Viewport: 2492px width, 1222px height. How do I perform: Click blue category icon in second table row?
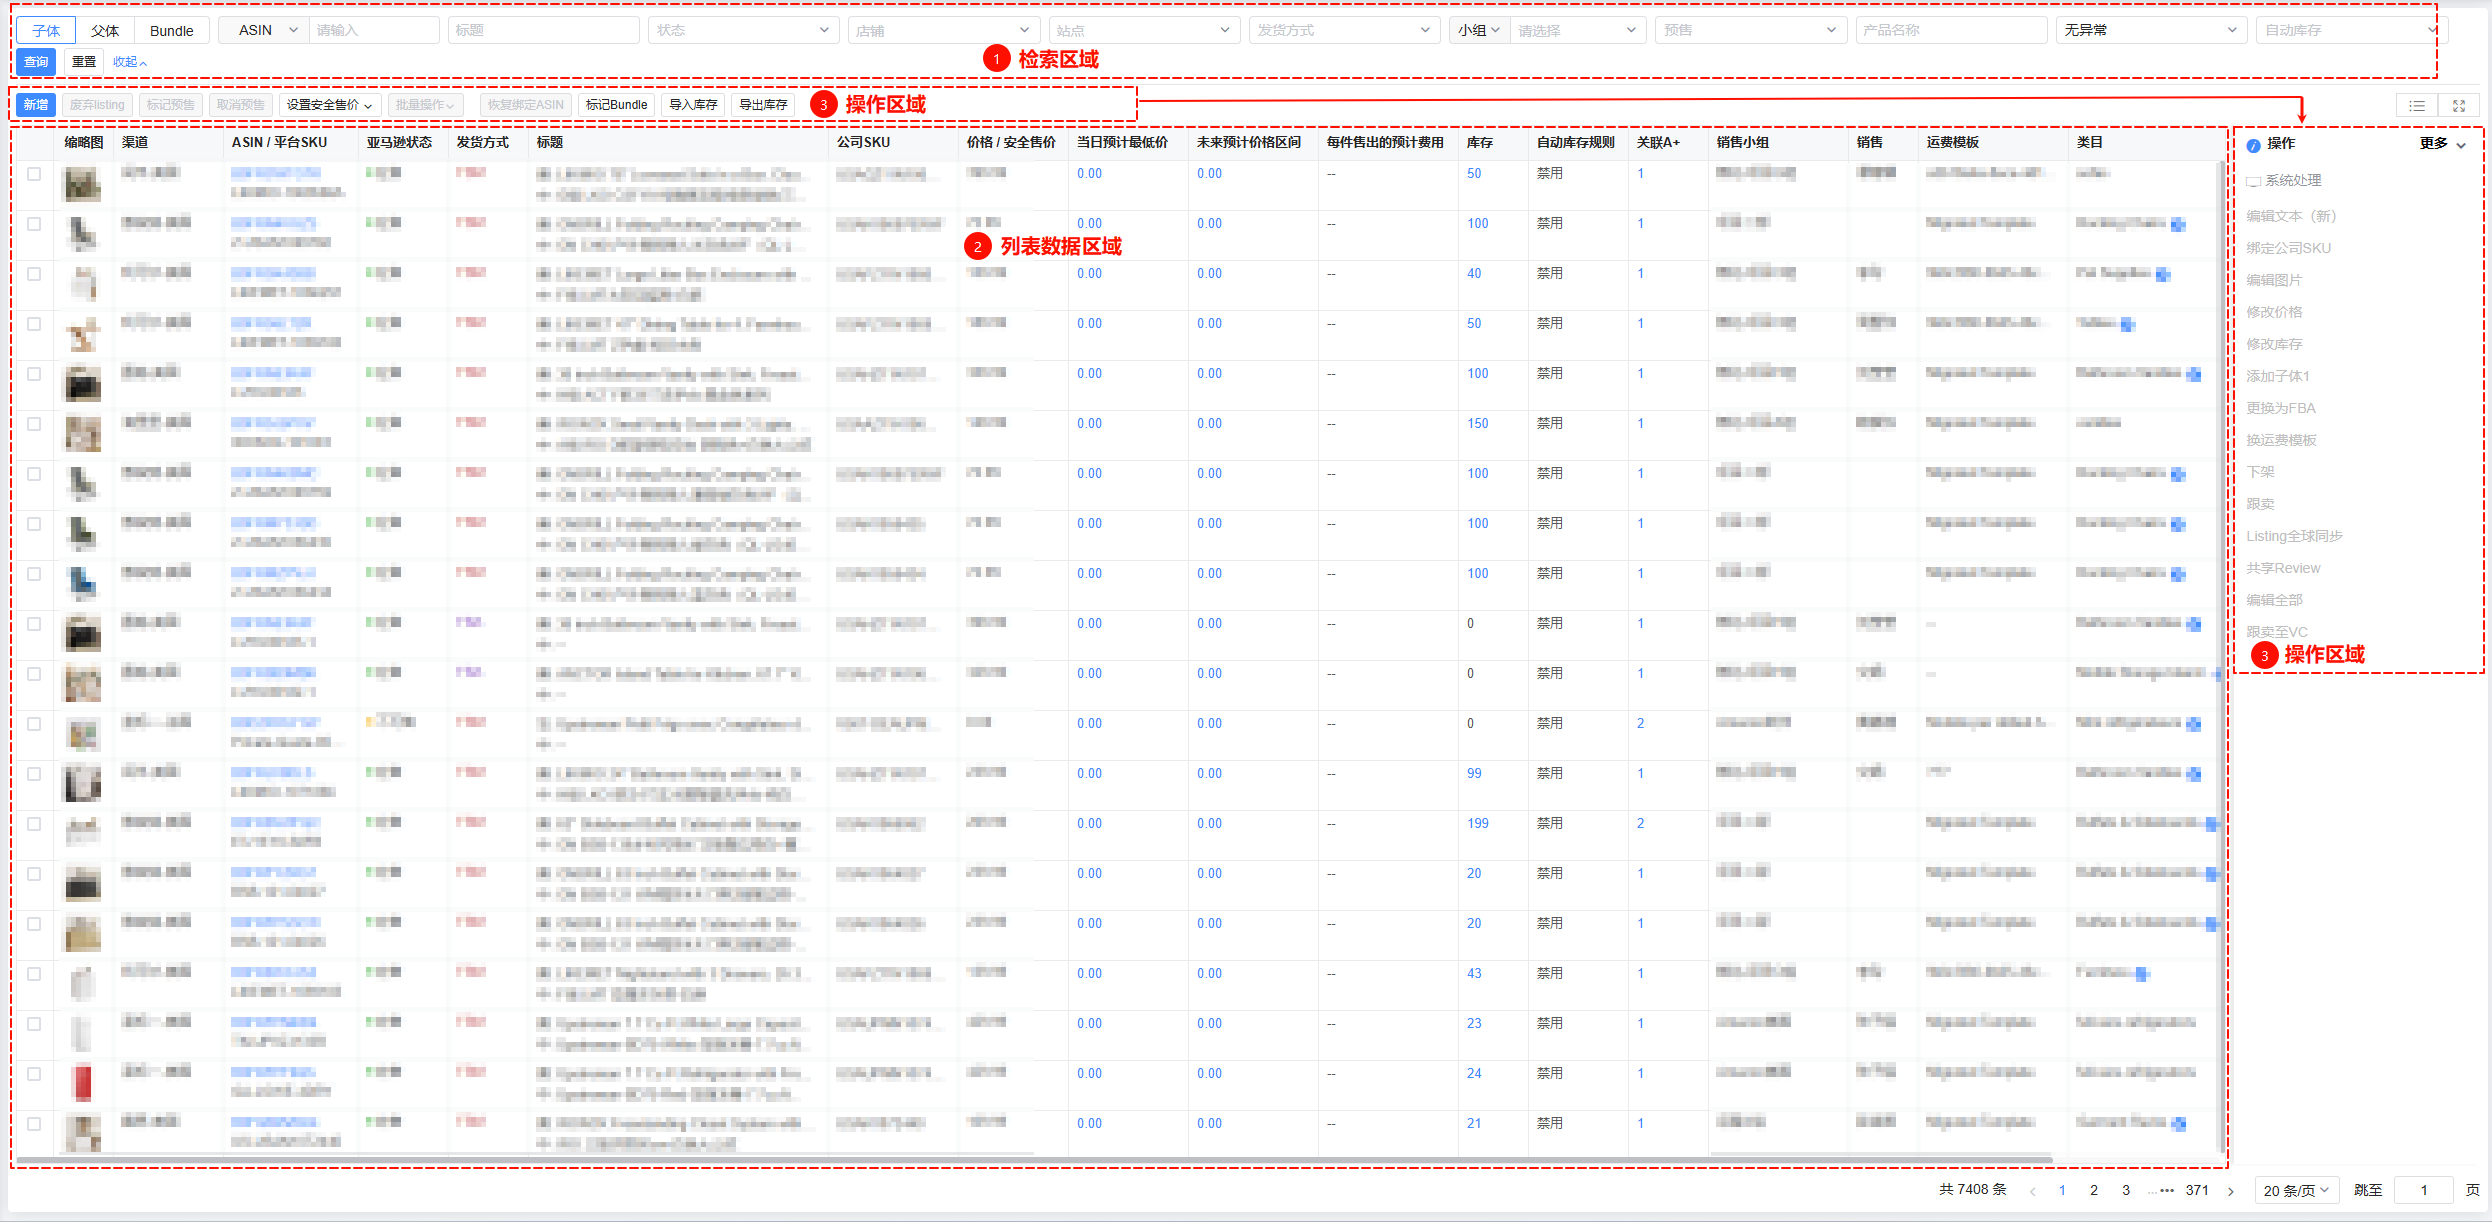pyautogui.click(x=2178, y=224)
